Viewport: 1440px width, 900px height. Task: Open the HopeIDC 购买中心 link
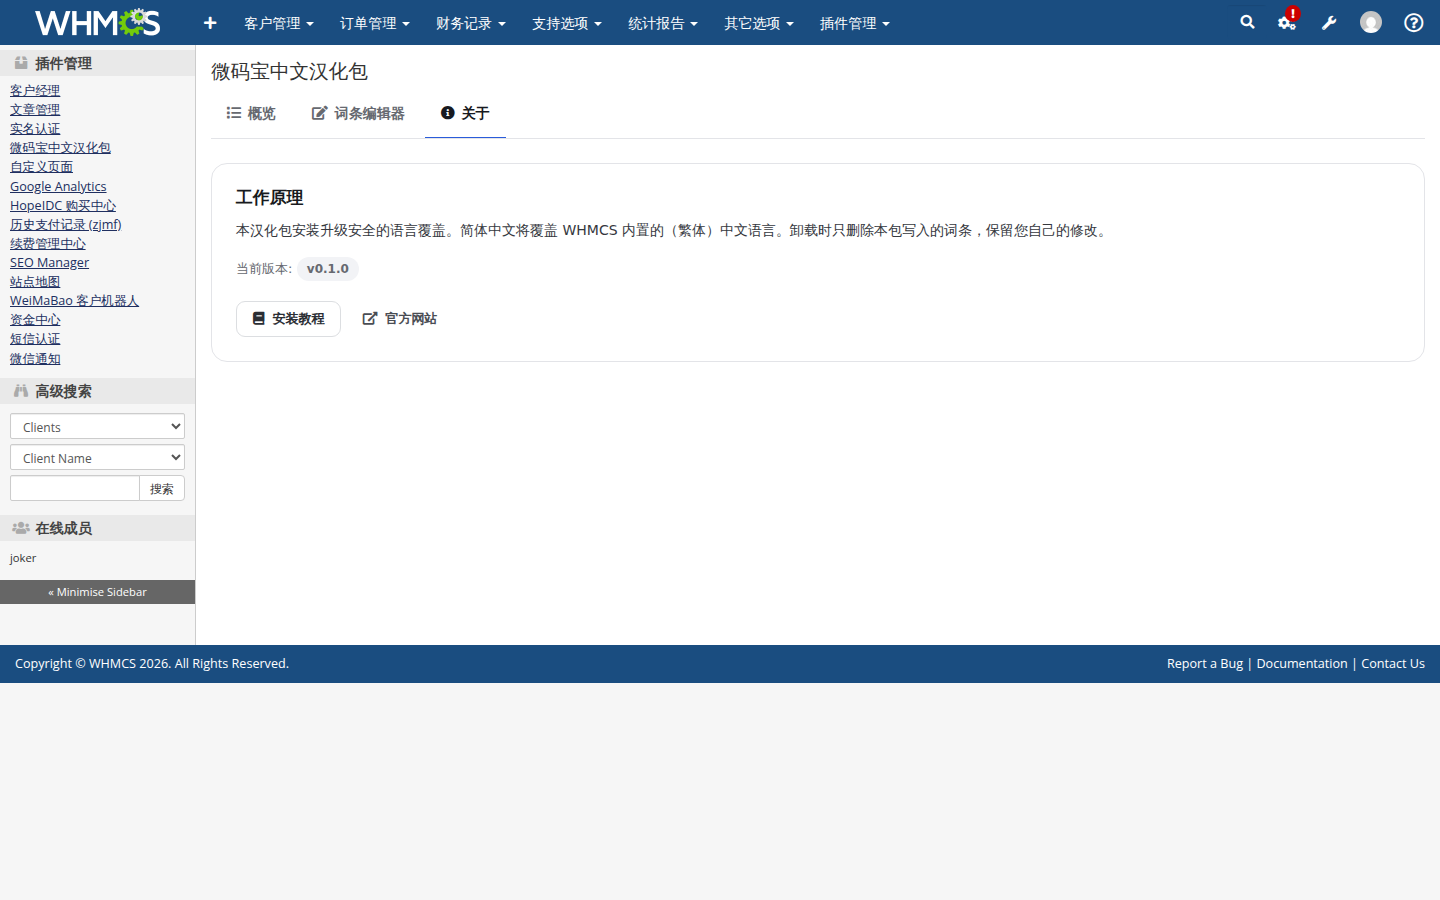coord(63,205)
